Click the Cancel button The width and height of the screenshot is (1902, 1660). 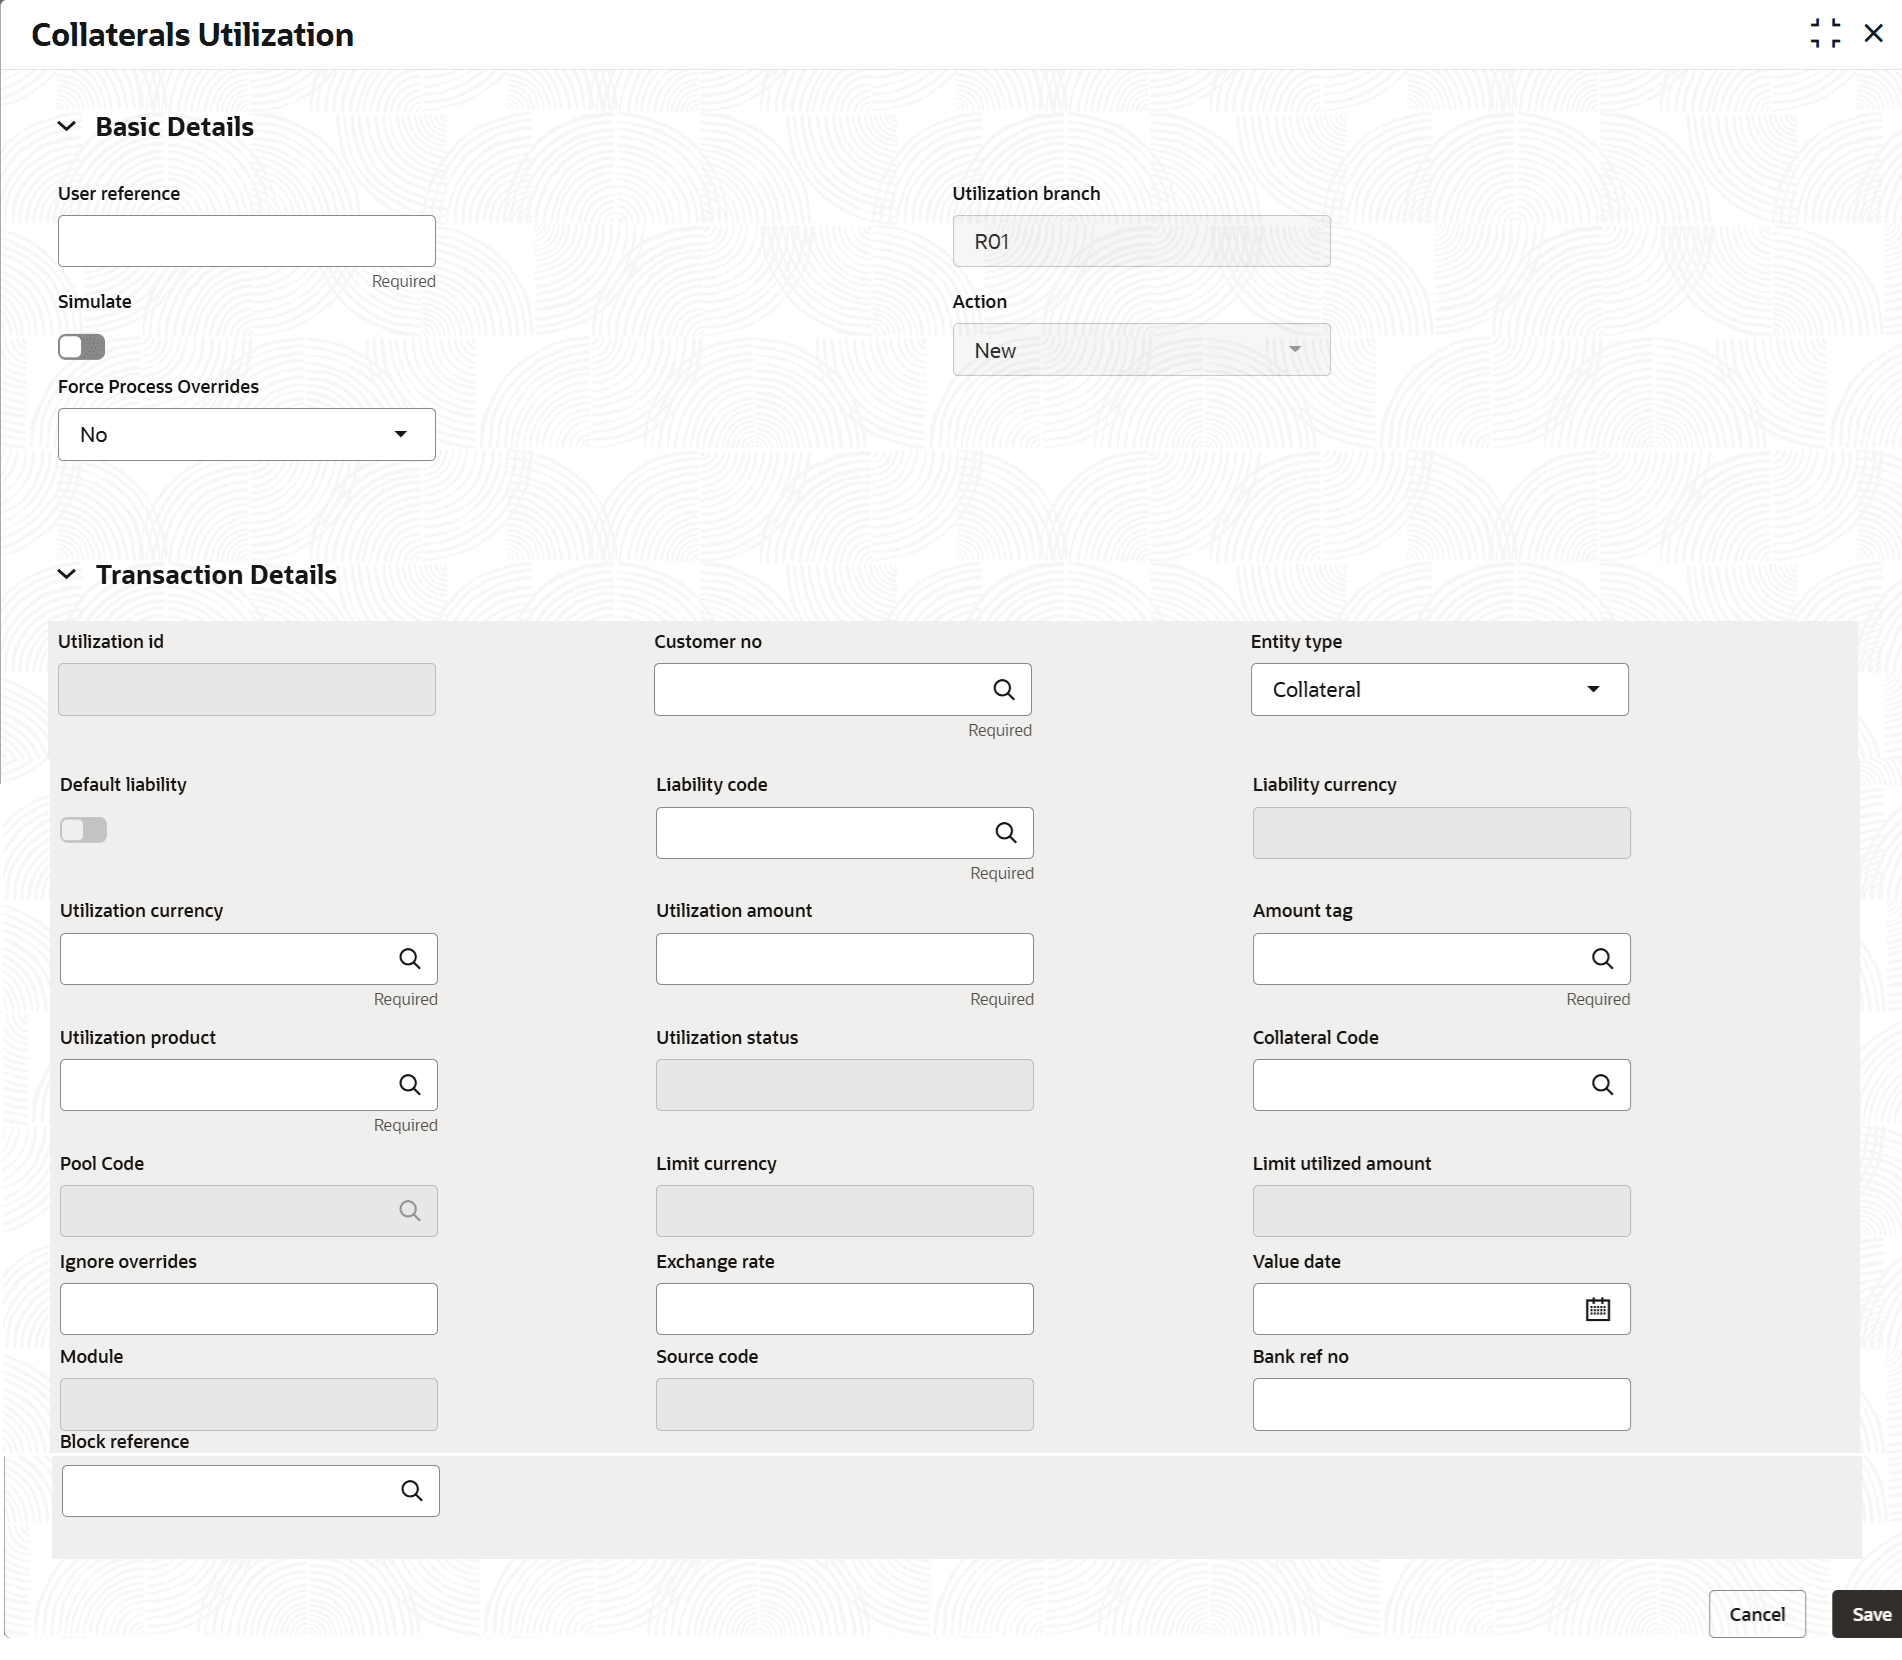pyautogui.click(x=1756, y=1614)
